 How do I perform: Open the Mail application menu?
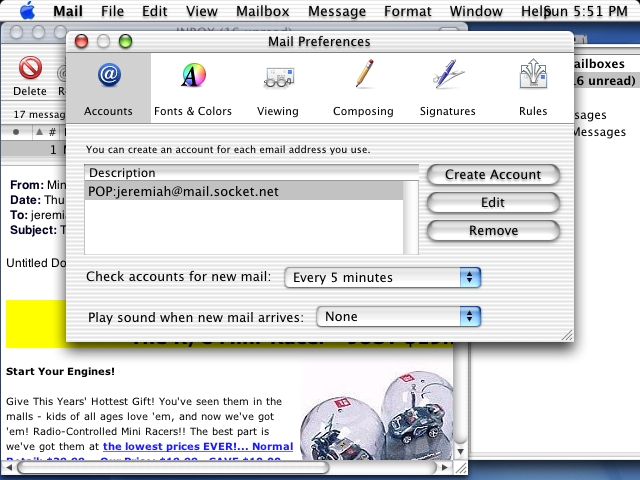68,11
